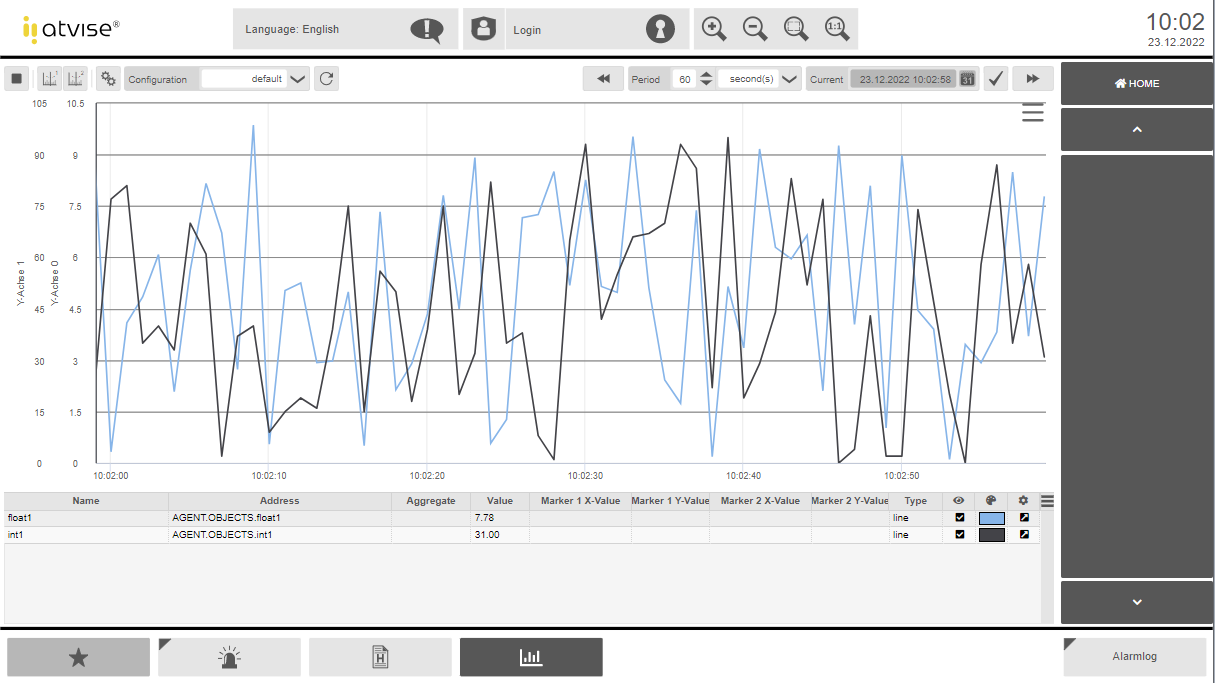Step the trend forward in time
Viewport: 1215px width, 683px height.
click(x=1032, y=79)
